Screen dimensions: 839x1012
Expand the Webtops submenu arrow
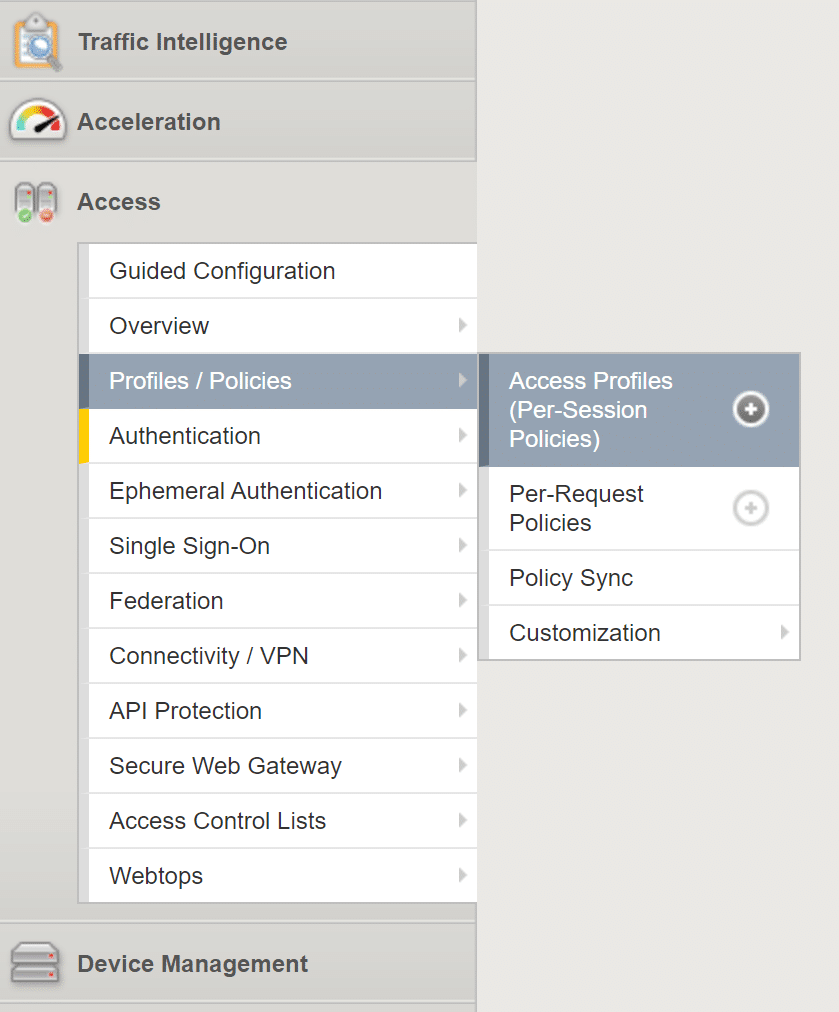point(462,875)
